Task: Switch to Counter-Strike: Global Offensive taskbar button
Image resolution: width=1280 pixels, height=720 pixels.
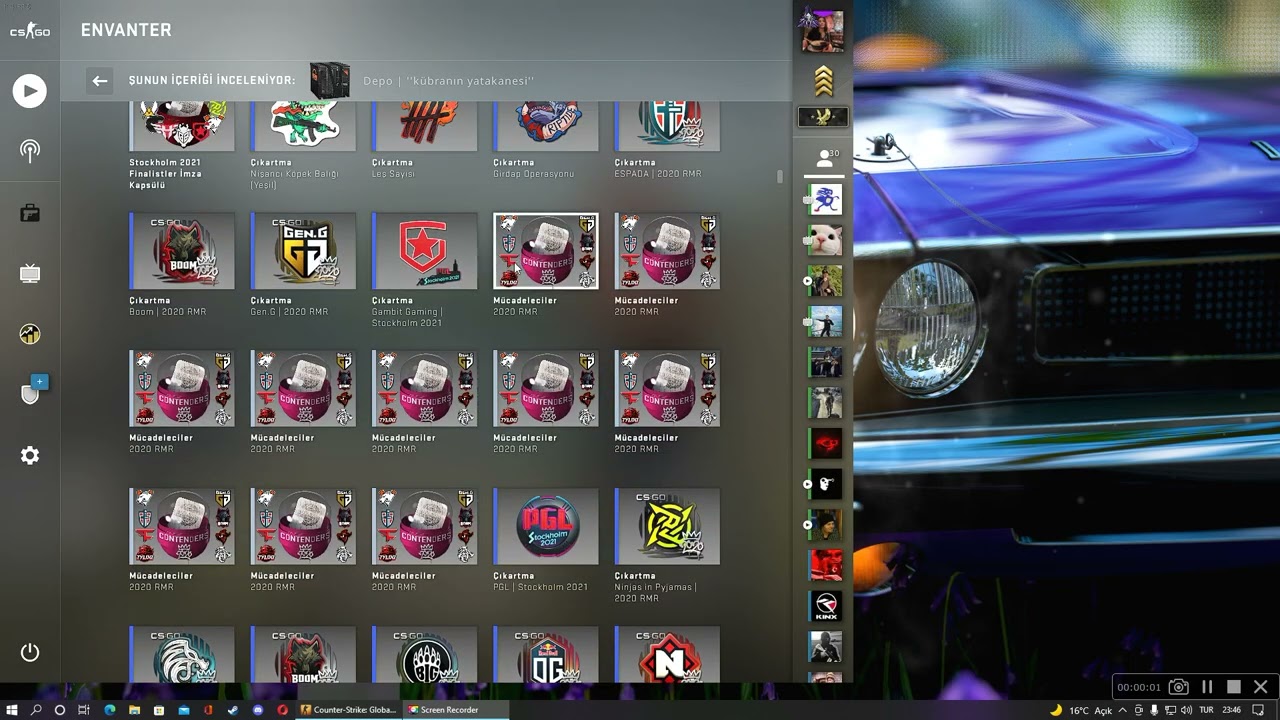Action: click(349, 710)
